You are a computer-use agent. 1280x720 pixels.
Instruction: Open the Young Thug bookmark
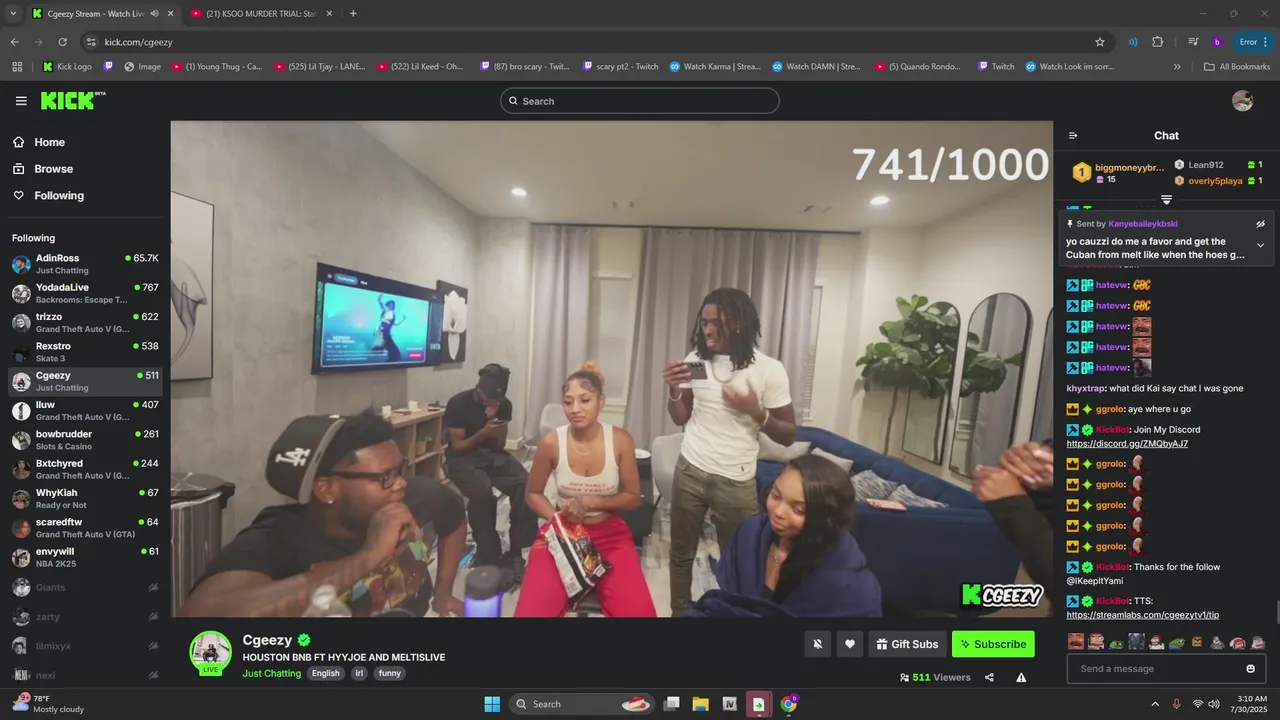click(217, 67)
